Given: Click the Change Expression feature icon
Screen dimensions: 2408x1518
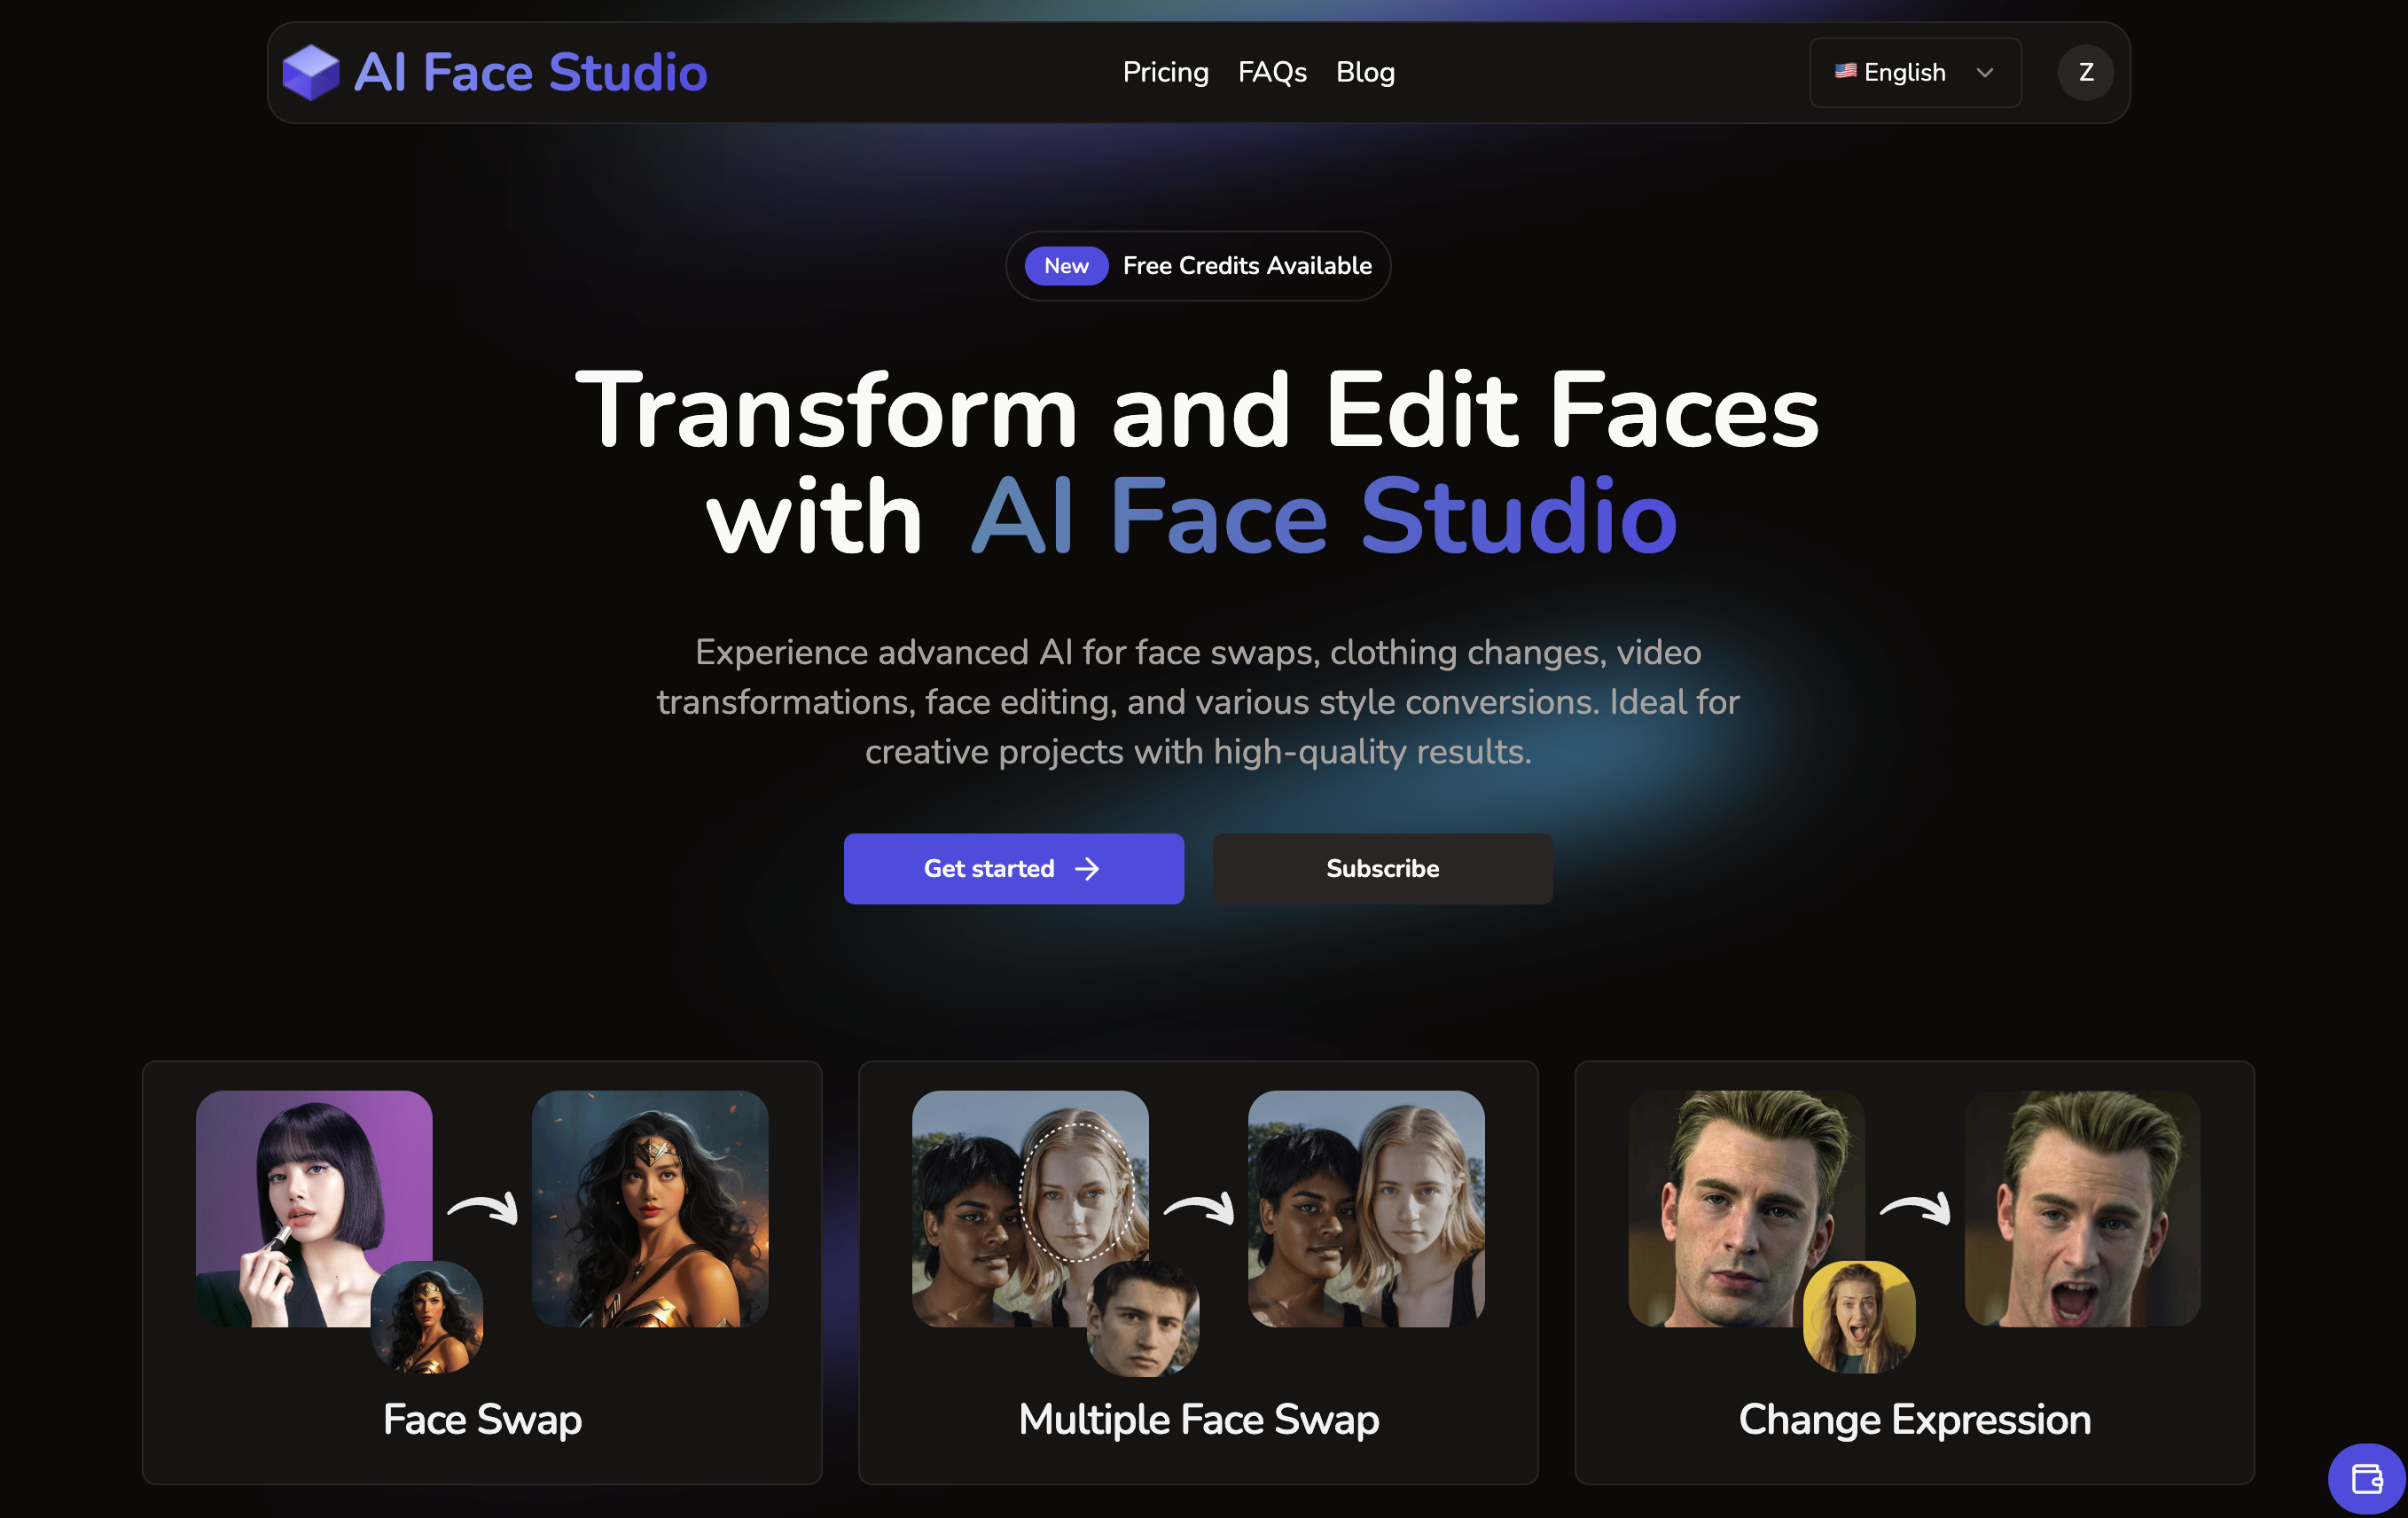Looking at the screenshot, I should (x=1915, y=1259).
